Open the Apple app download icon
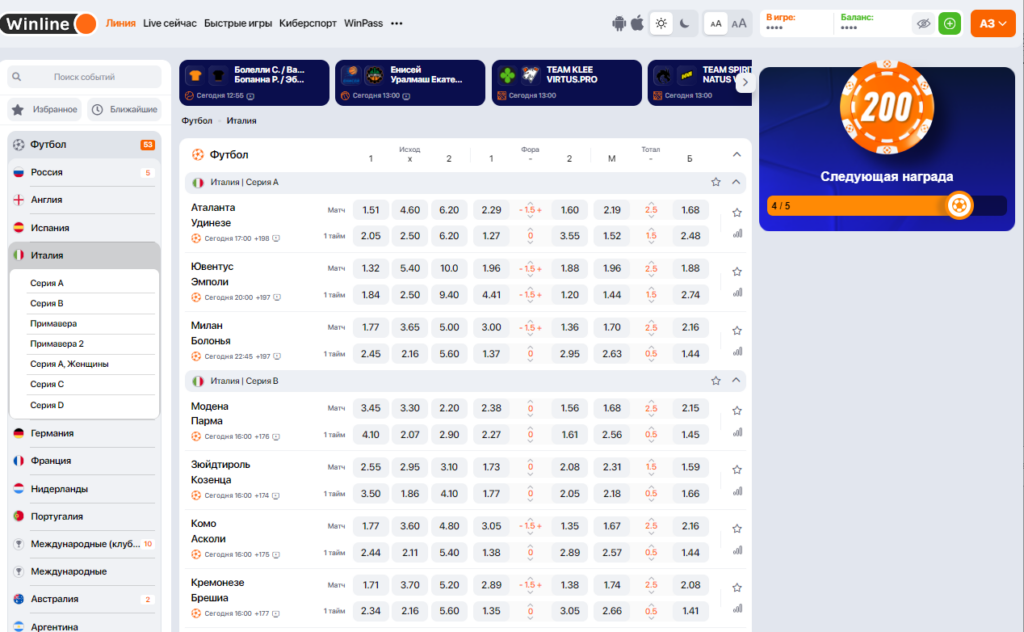This screenshot has width=1024, height=632. pyautogui.click(x=637, y=24)
